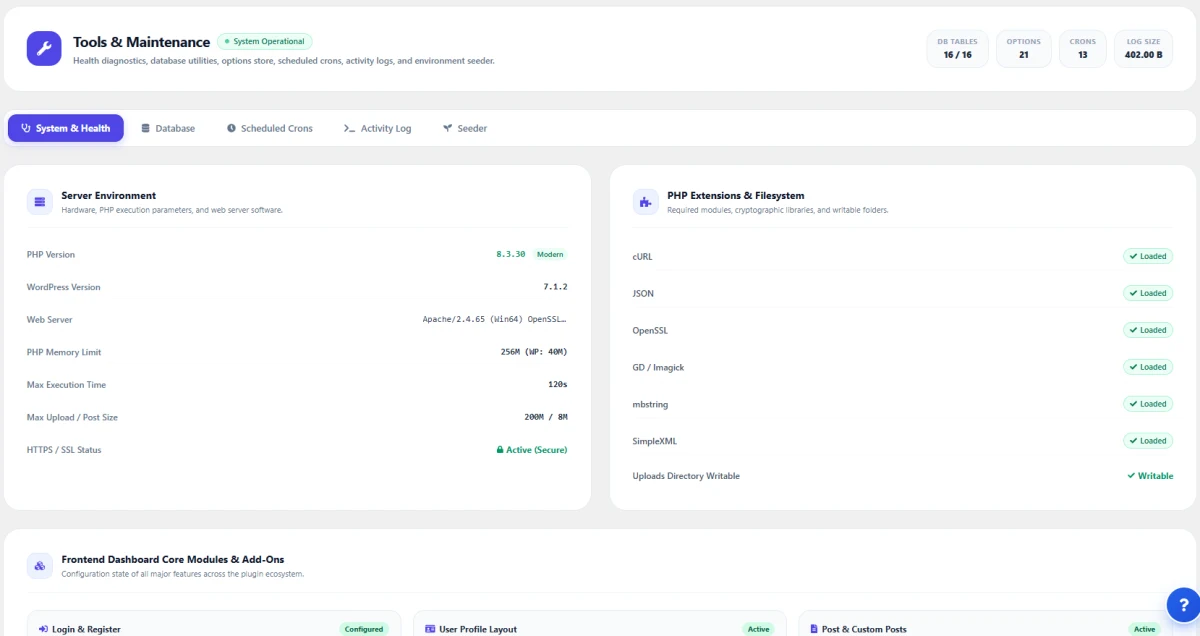Open the Database tab

coord(168,128)
